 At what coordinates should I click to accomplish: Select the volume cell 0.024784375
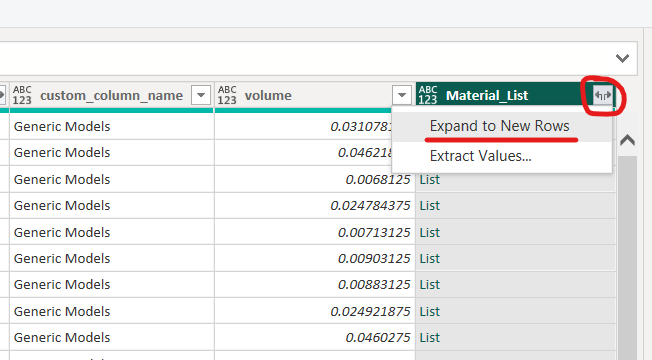click(315, 206)
